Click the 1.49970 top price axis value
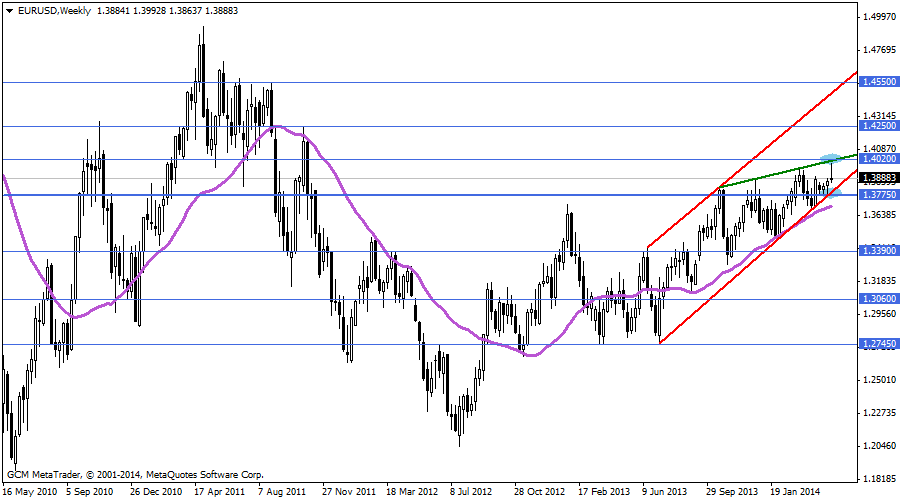Image resolution: width=900 pixels, height=500 pixels. (x=878, y=17)
